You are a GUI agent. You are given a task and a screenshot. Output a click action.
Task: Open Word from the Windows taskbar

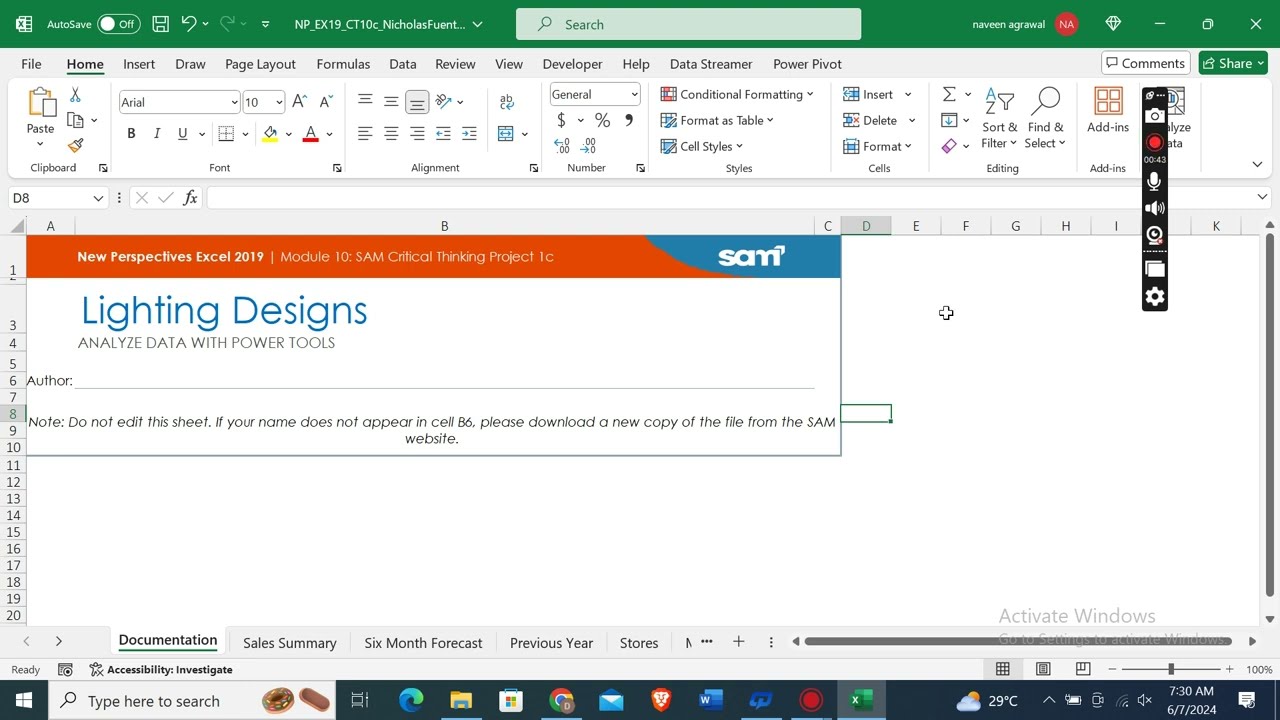point(710,700)
